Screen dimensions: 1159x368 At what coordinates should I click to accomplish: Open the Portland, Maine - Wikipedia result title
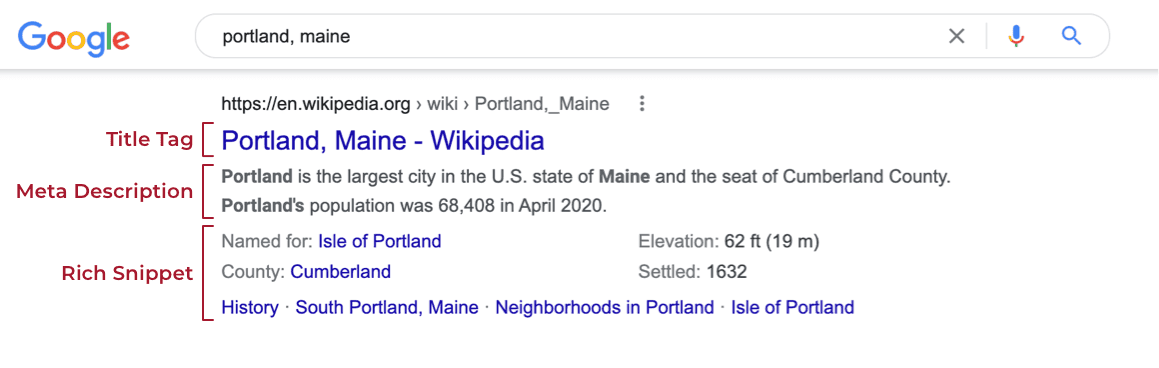pos(383,140)
